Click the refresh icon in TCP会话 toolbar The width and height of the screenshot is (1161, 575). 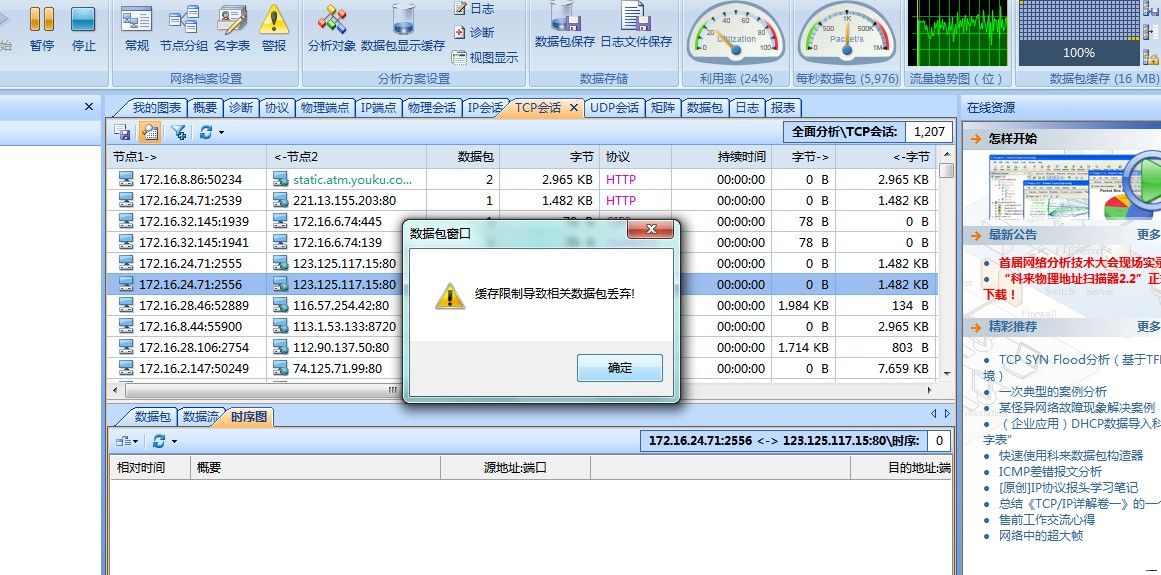pos(206,132)
